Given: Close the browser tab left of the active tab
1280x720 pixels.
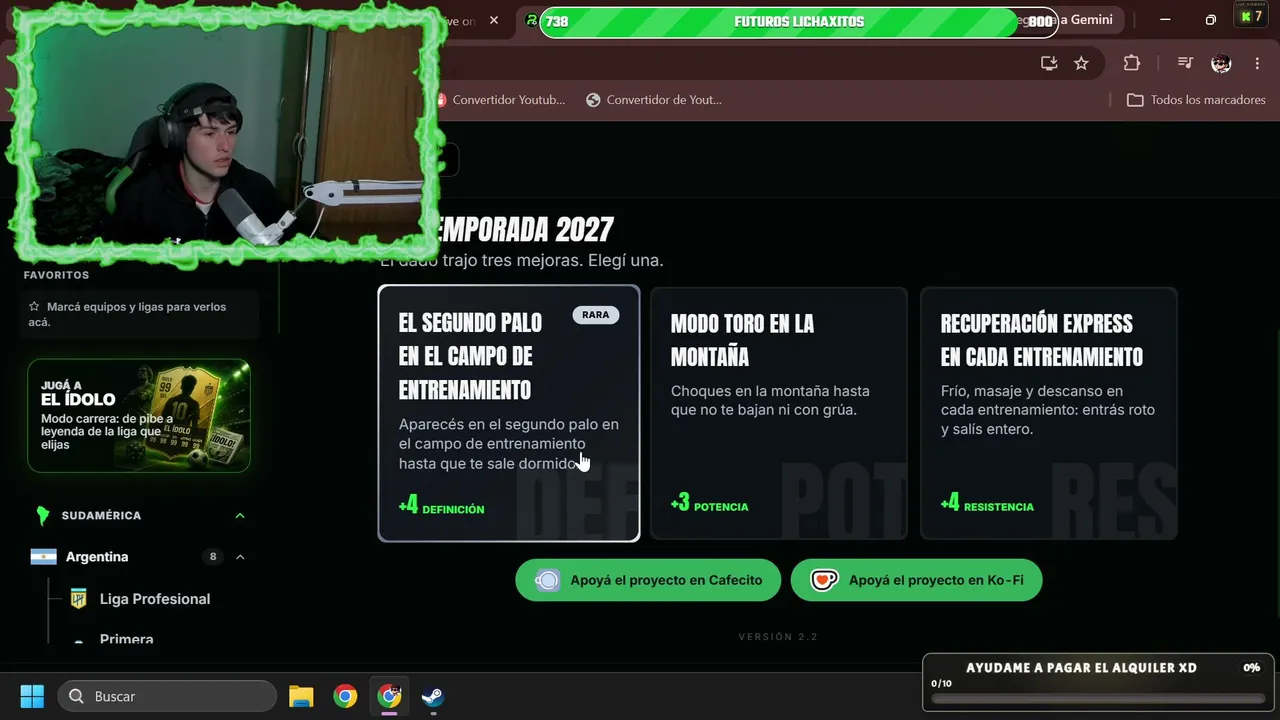Looking at the screenshot, I should point(494,21).
